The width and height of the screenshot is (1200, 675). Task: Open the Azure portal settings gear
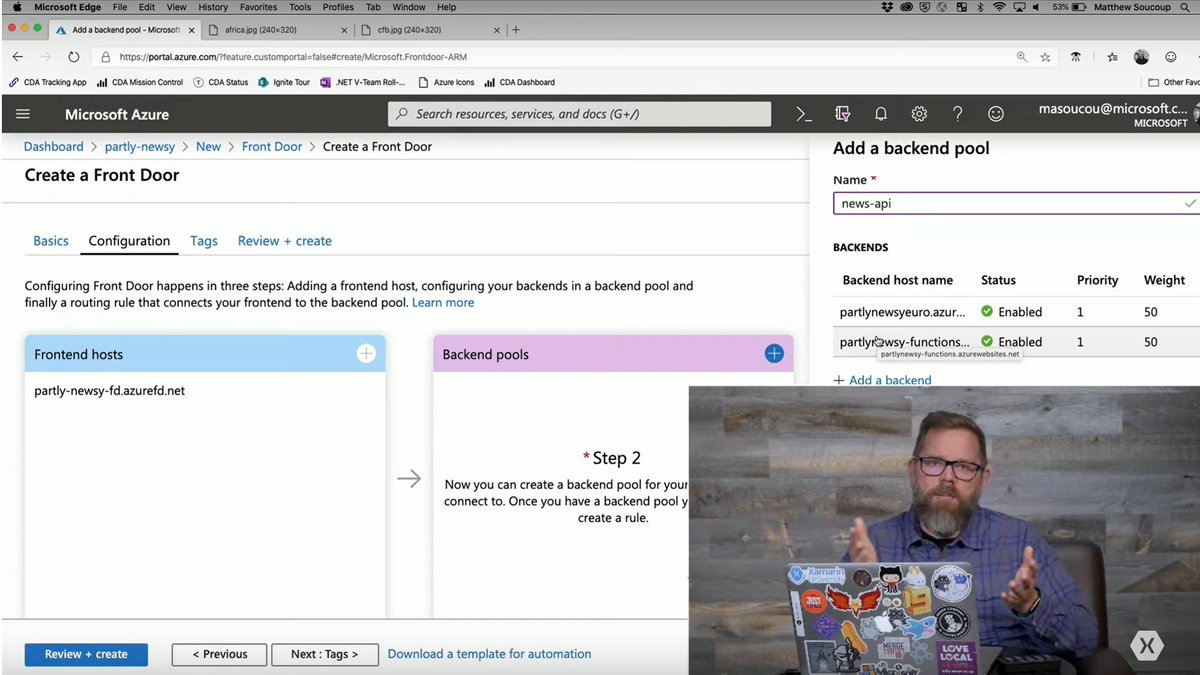click(x=919, y=114)
